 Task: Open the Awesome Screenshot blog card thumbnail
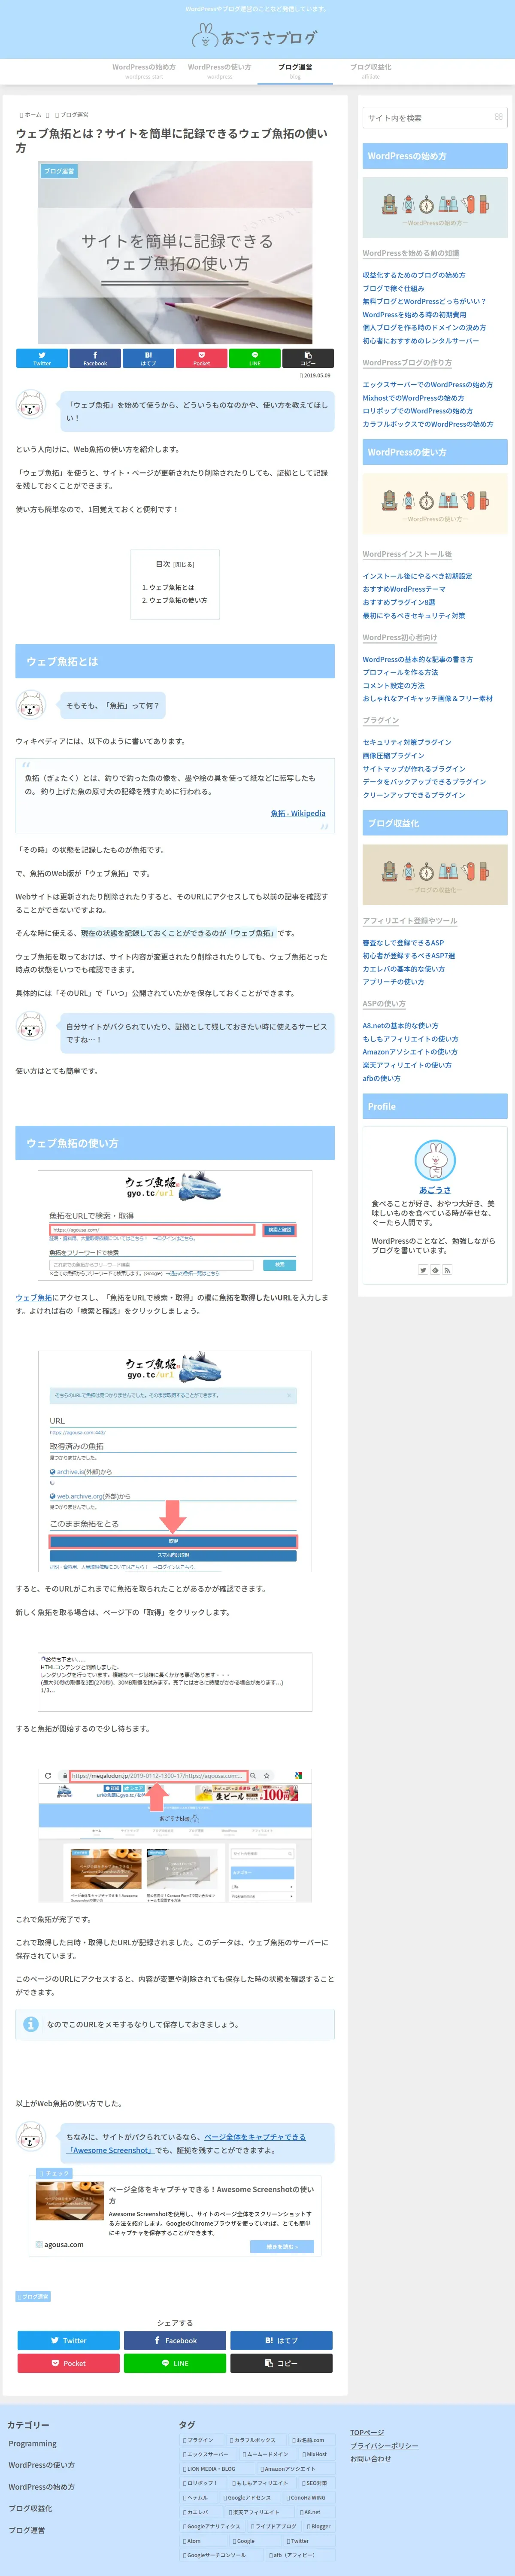[x=69, y=2201]
